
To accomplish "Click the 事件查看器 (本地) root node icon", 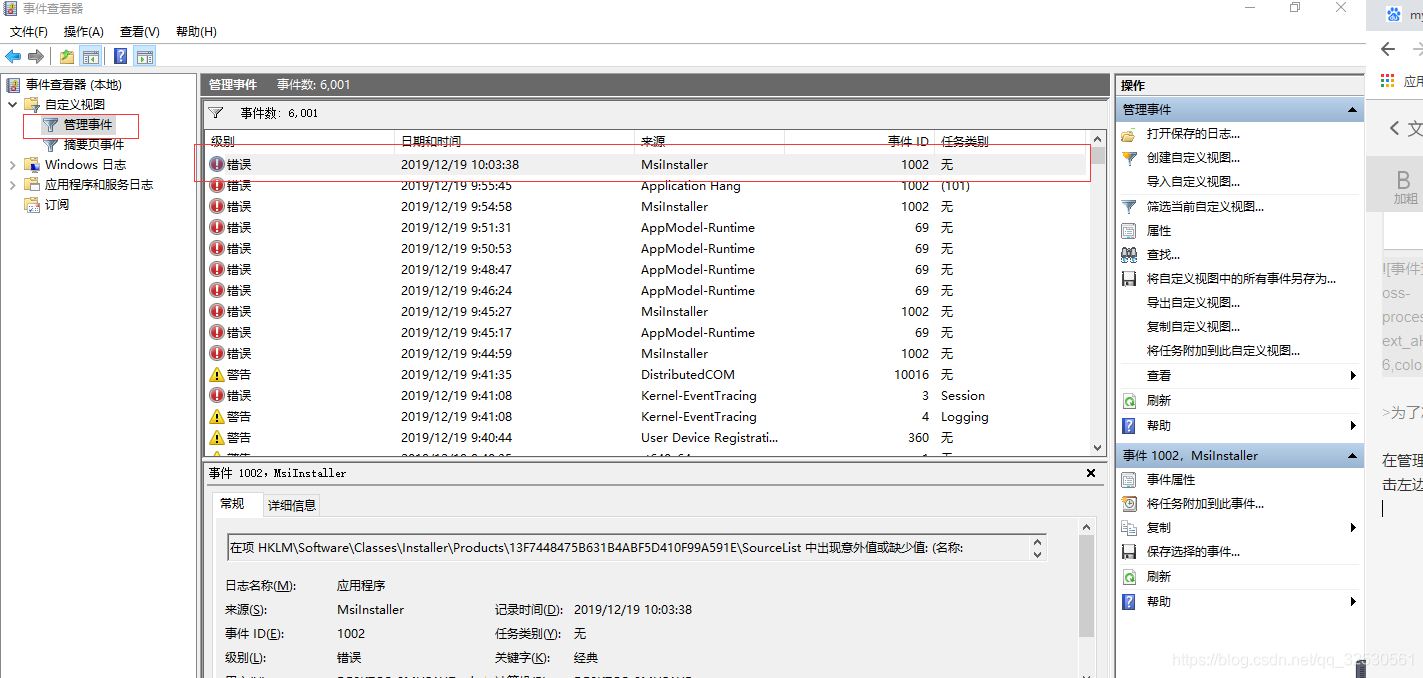I will (x=14, y=85).
